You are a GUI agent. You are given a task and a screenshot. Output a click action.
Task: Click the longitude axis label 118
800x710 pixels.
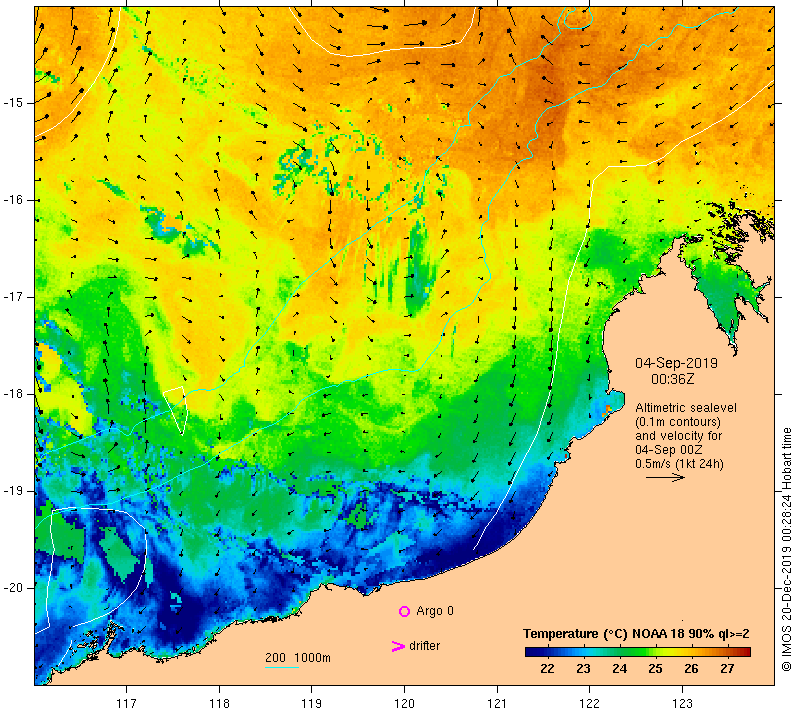click(219, 703)
